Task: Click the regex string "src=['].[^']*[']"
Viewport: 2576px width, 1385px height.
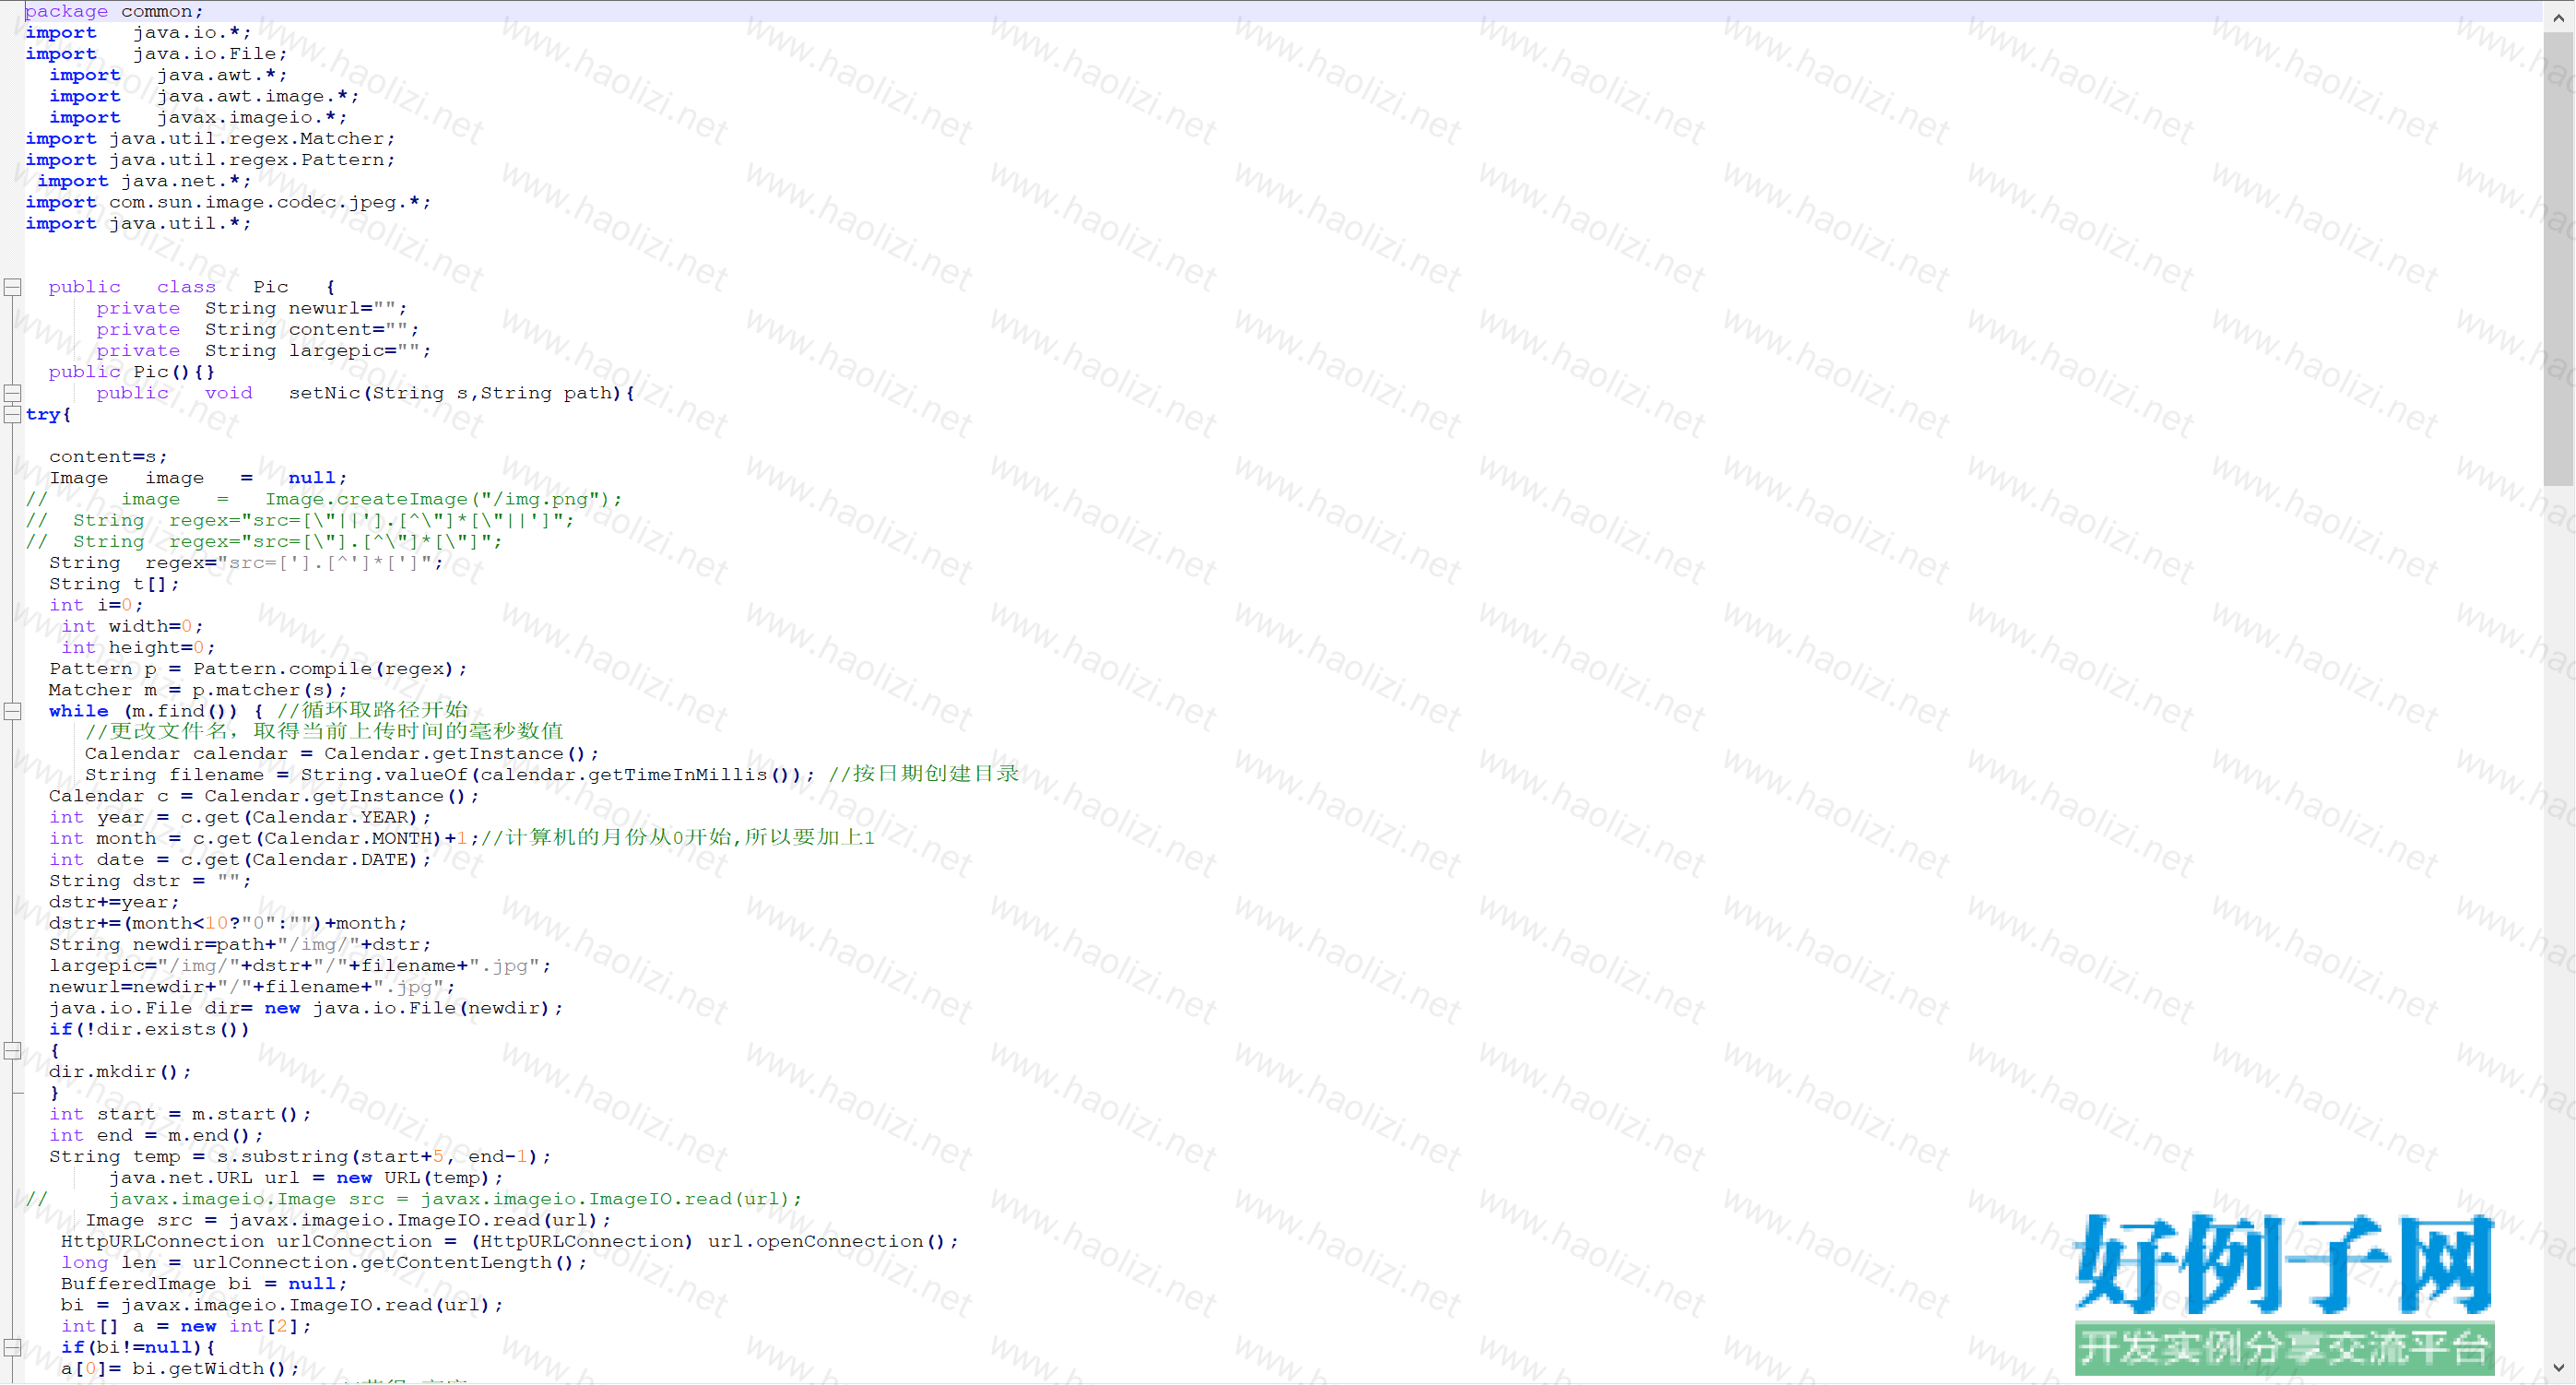Action: [330, 563]
